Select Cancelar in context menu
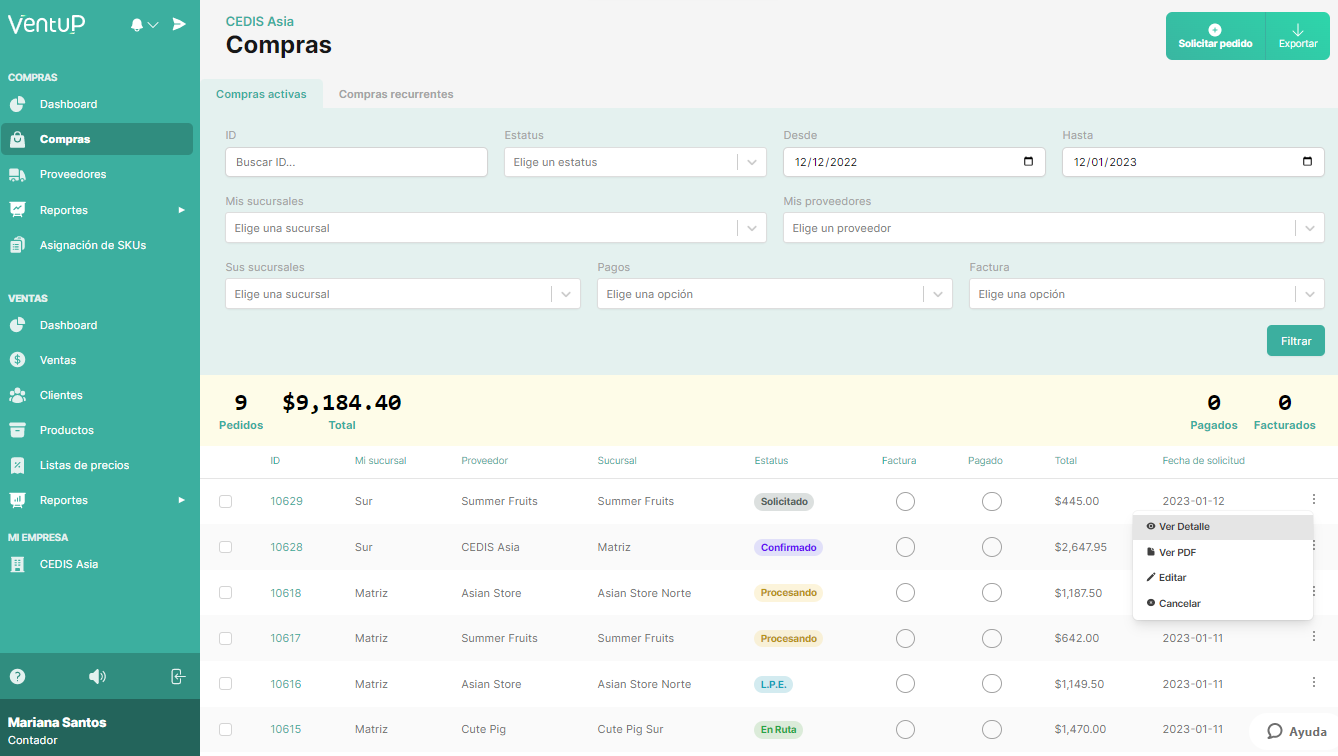This screenshot has width=1338, height=756. pyautogui.click(x=1222, y=604)
